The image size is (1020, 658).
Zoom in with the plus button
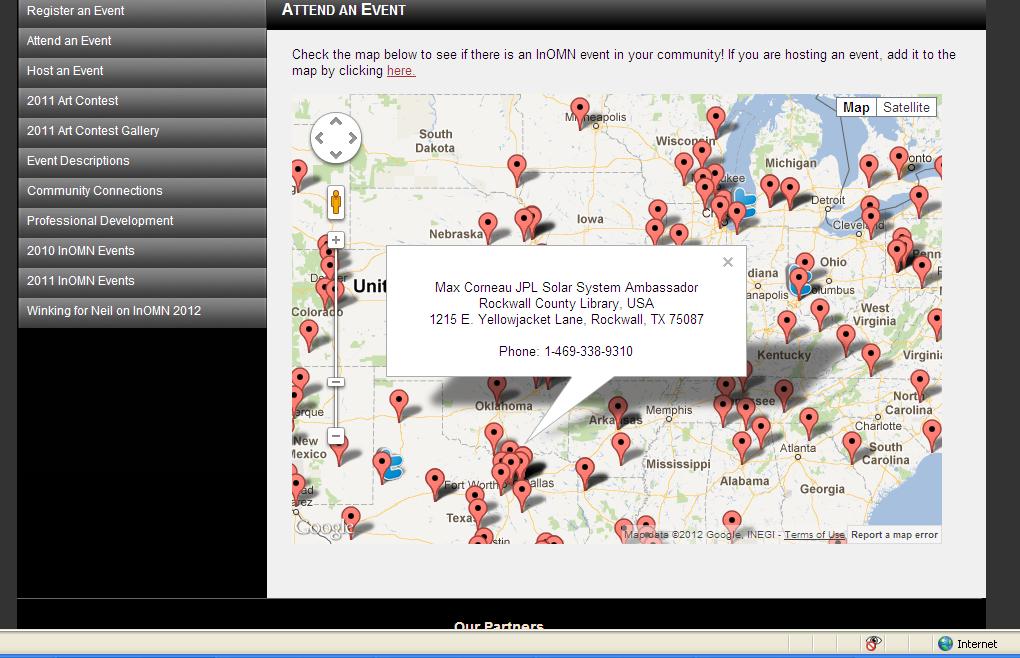click(x=336, y=240)
